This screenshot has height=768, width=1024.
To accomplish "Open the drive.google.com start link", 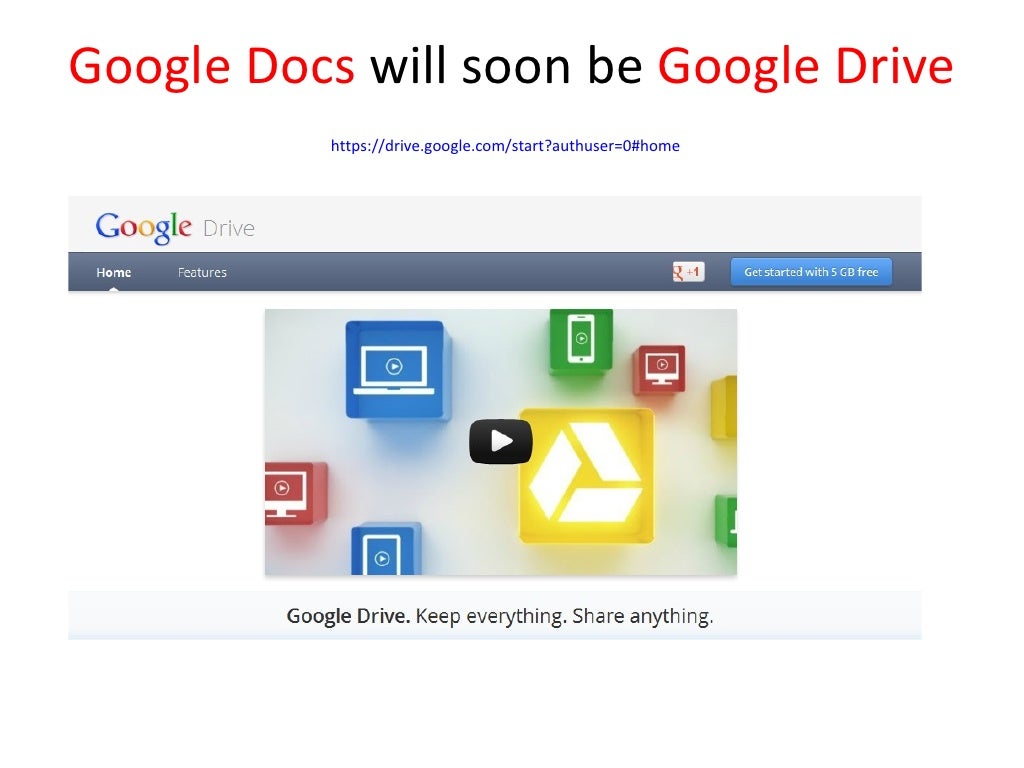I will [505, 146].
